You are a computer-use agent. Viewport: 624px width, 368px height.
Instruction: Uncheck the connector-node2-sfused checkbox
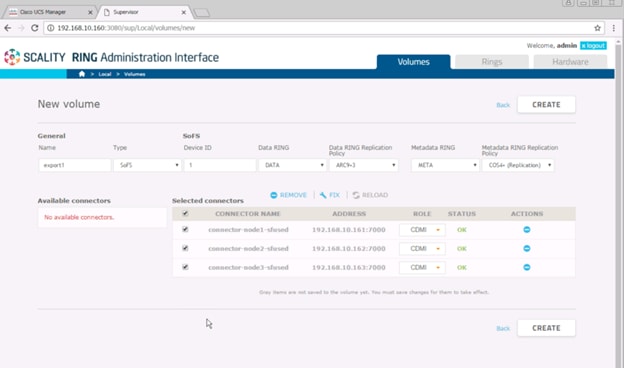click(185, 248)
